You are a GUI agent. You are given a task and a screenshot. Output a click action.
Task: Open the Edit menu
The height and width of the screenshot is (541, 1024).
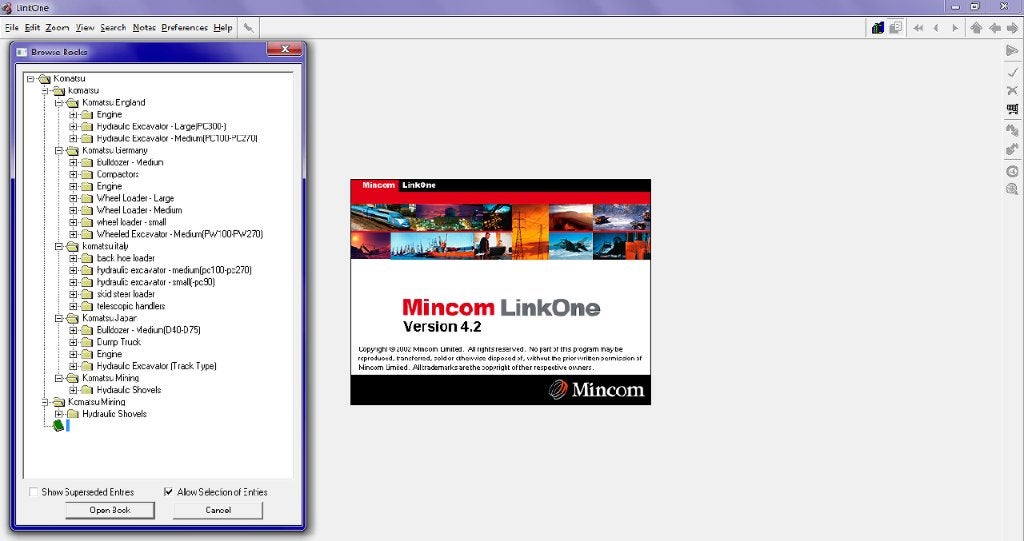(32, 27)
